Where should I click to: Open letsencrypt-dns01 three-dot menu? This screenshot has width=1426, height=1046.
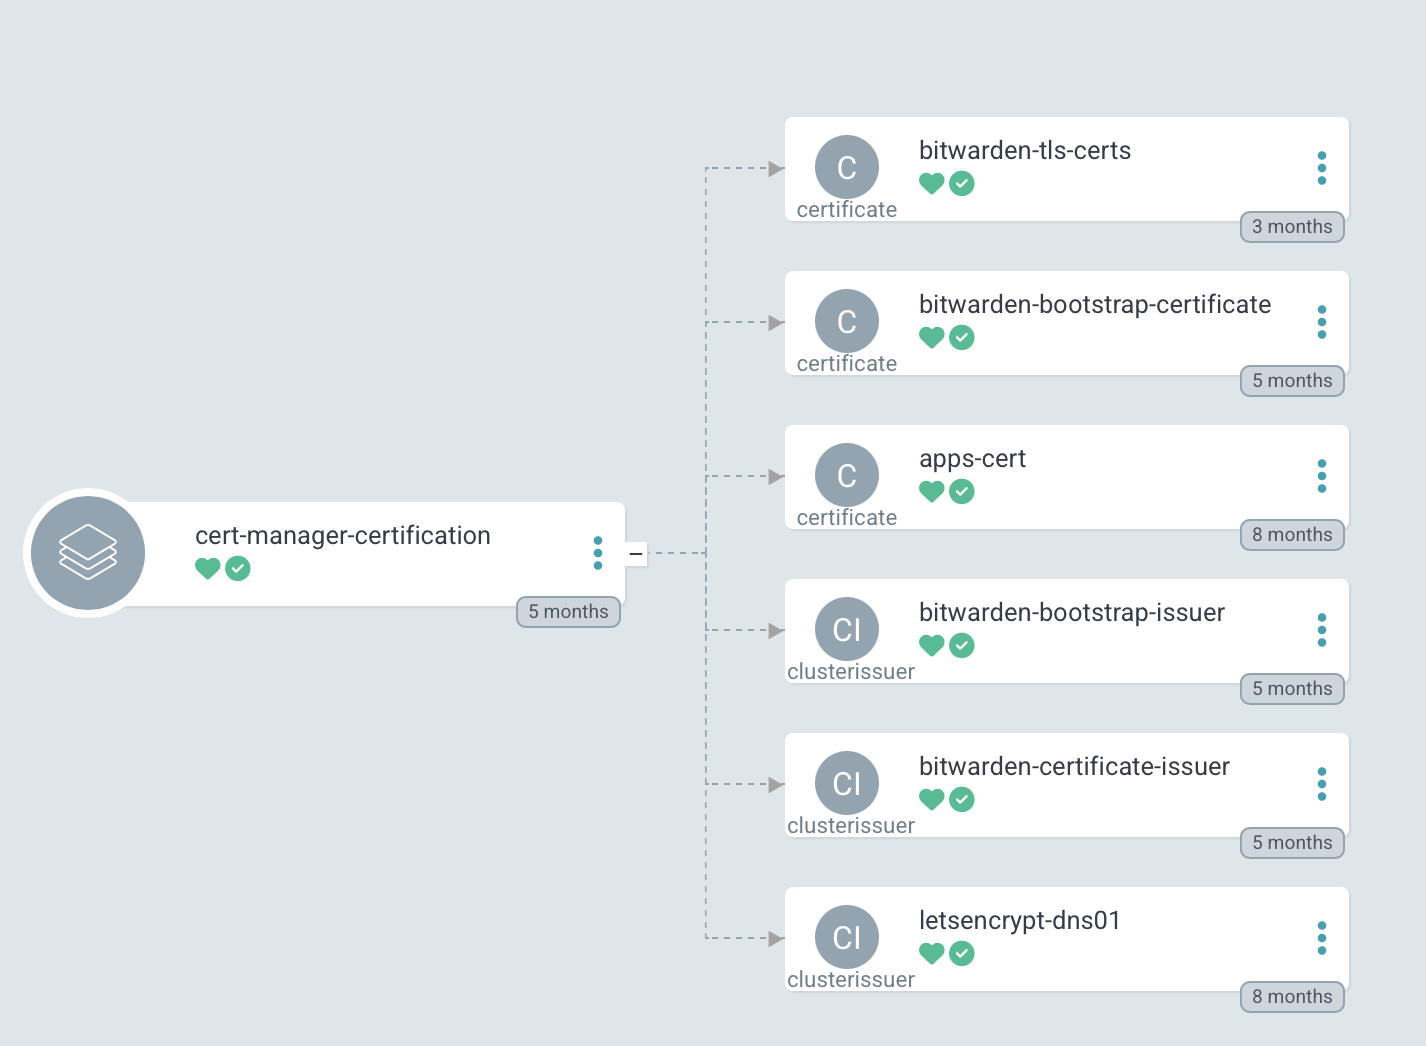(x=1321, y=938)
